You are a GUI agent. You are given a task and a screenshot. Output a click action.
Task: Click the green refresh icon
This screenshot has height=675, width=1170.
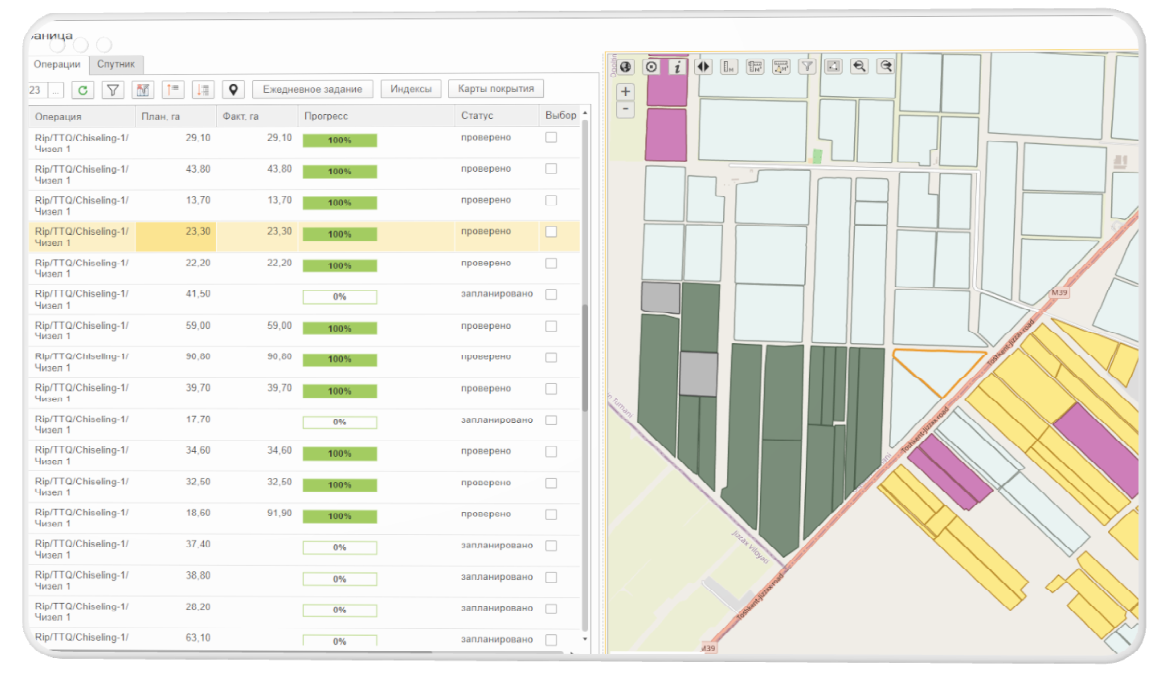83,90
